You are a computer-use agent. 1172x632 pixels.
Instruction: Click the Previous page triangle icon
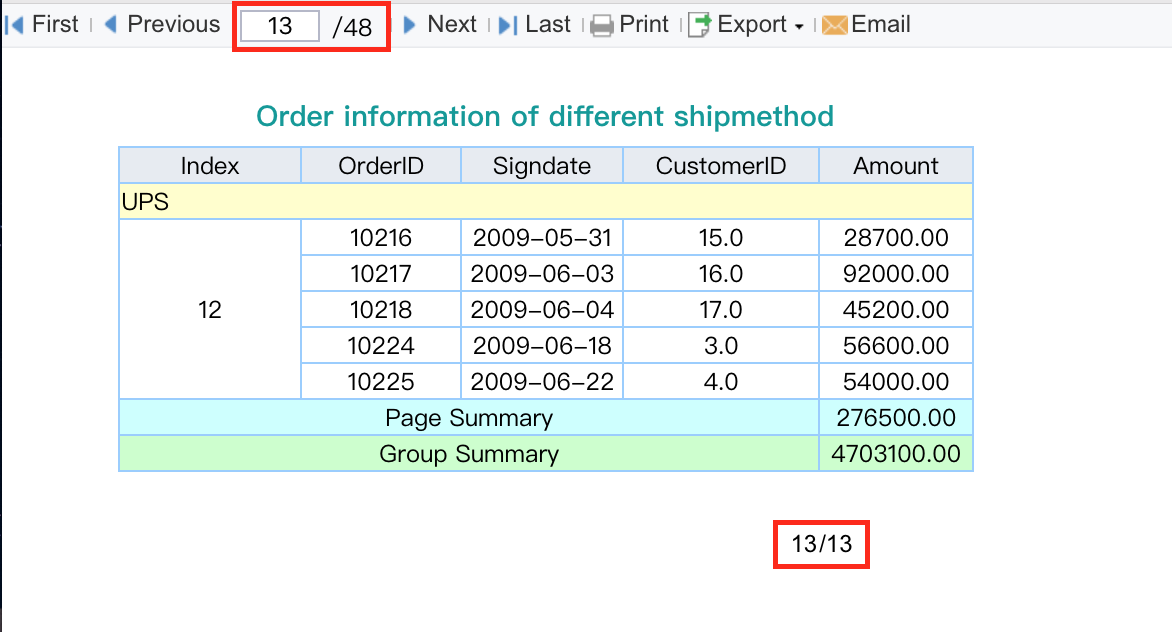tap(111, 24)
